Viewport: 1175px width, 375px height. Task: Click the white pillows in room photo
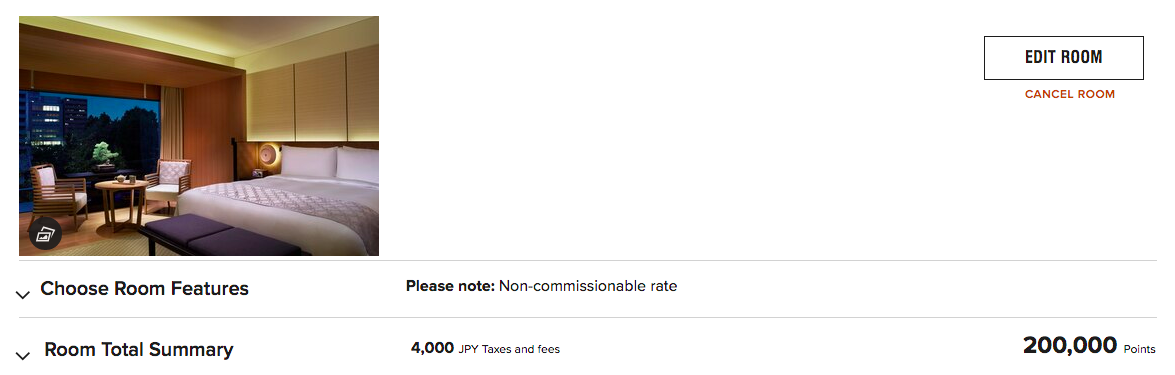click(330, 161)
